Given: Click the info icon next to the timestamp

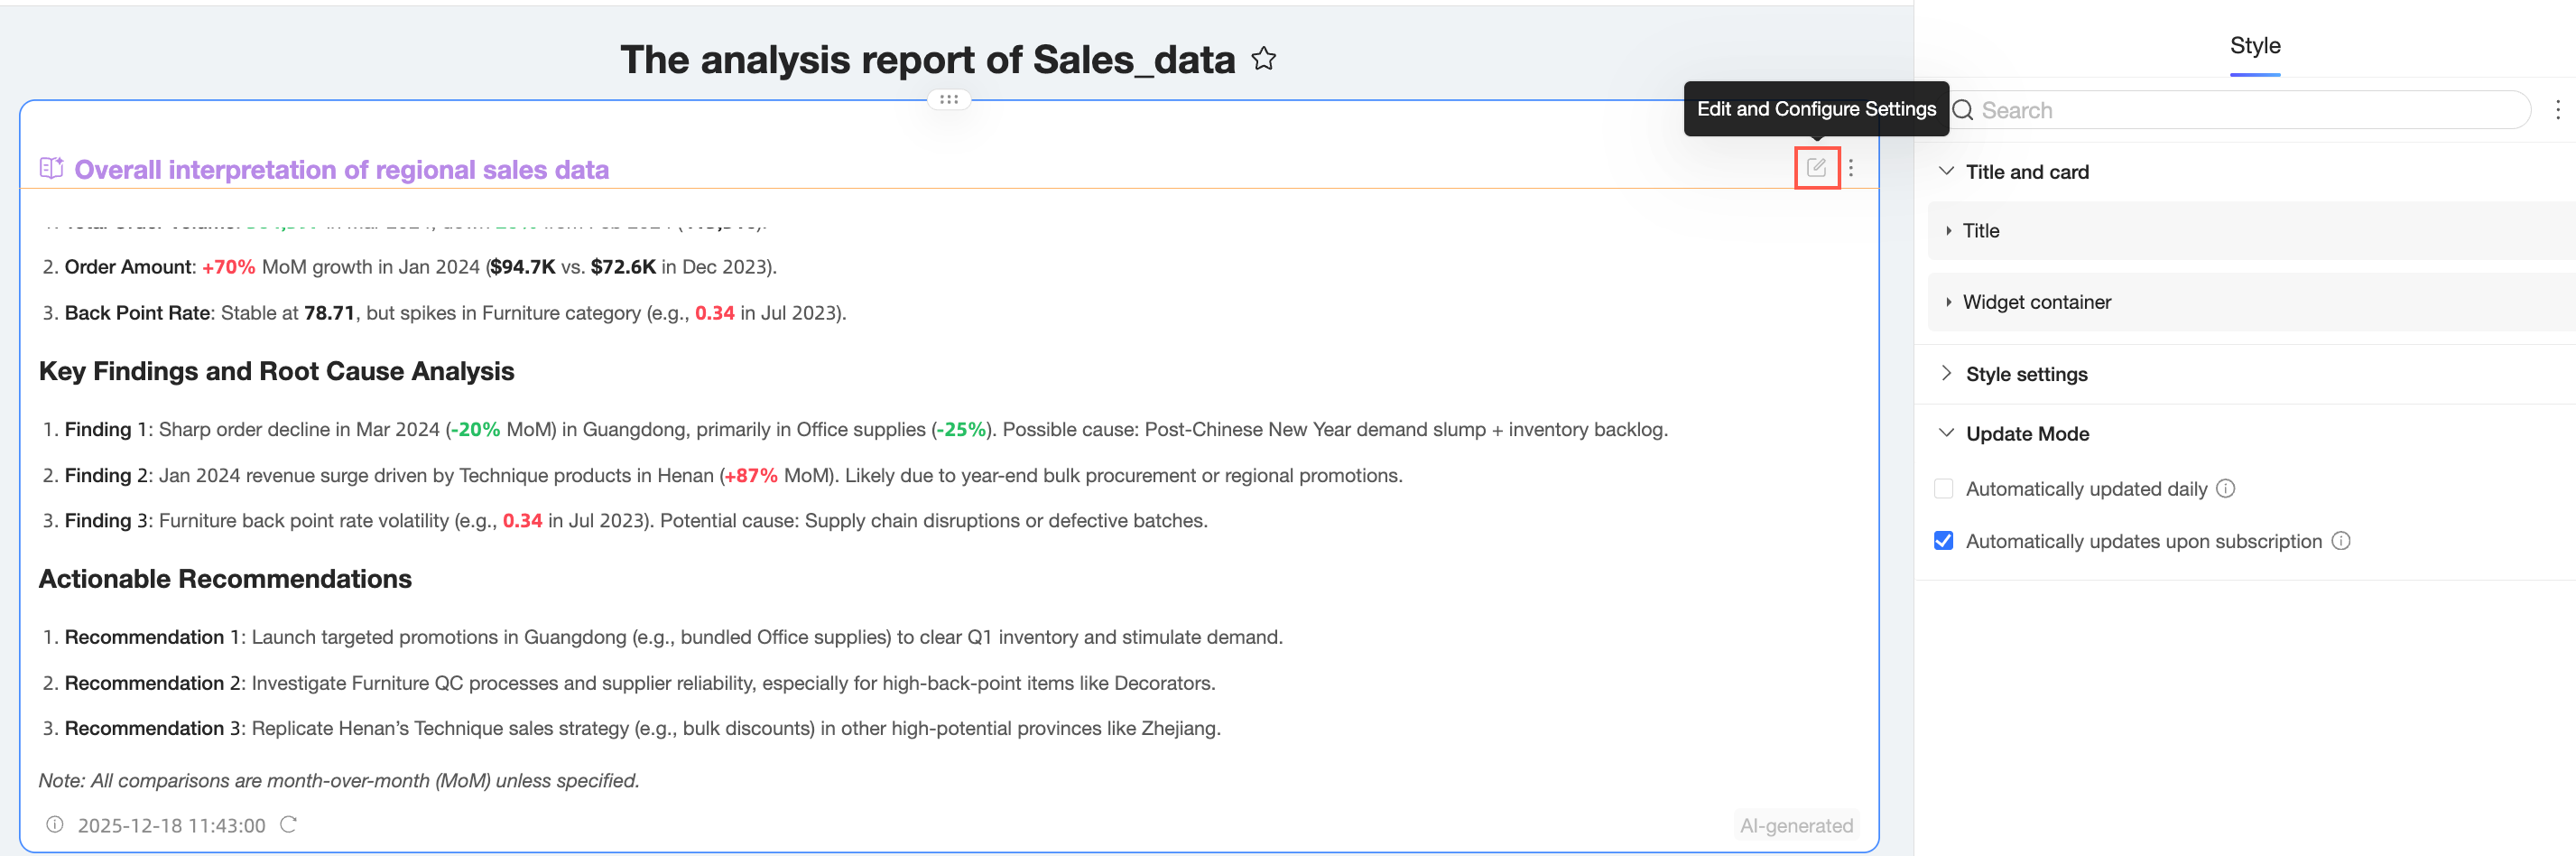Looking at the screenshot, I should 55,825.
